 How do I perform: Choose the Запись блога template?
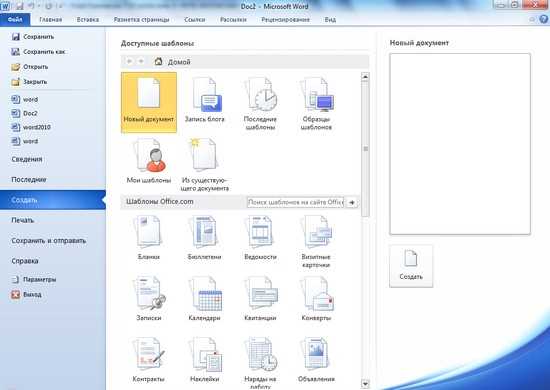(204, 100)
